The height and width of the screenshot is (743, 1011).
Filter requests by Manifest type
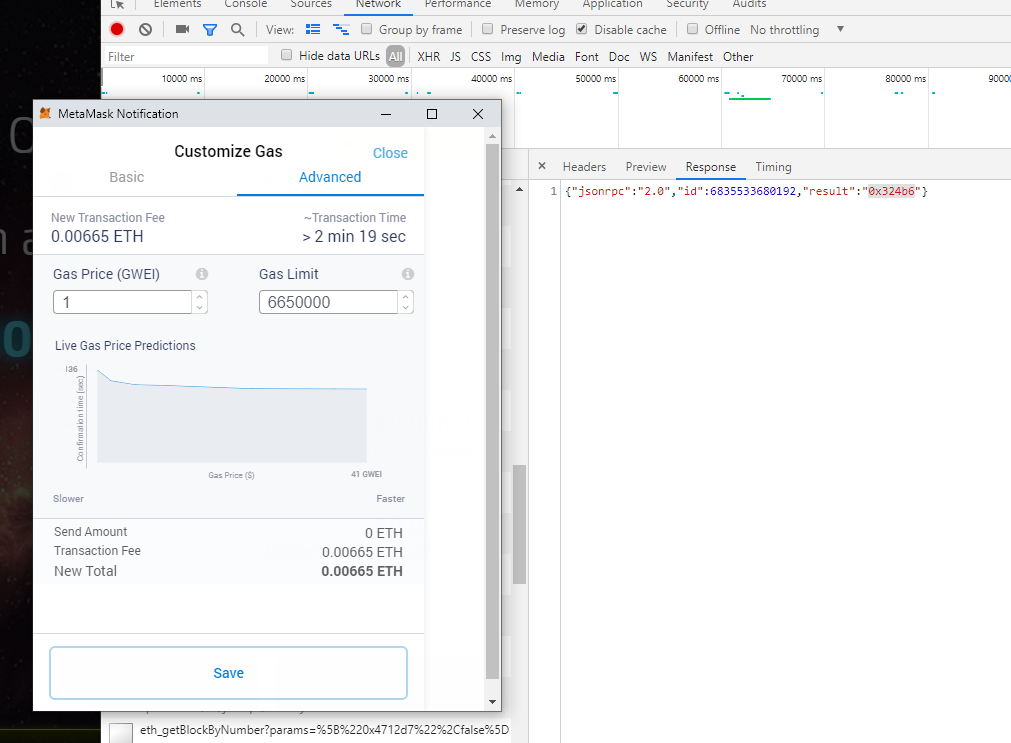tap(690, 57)
